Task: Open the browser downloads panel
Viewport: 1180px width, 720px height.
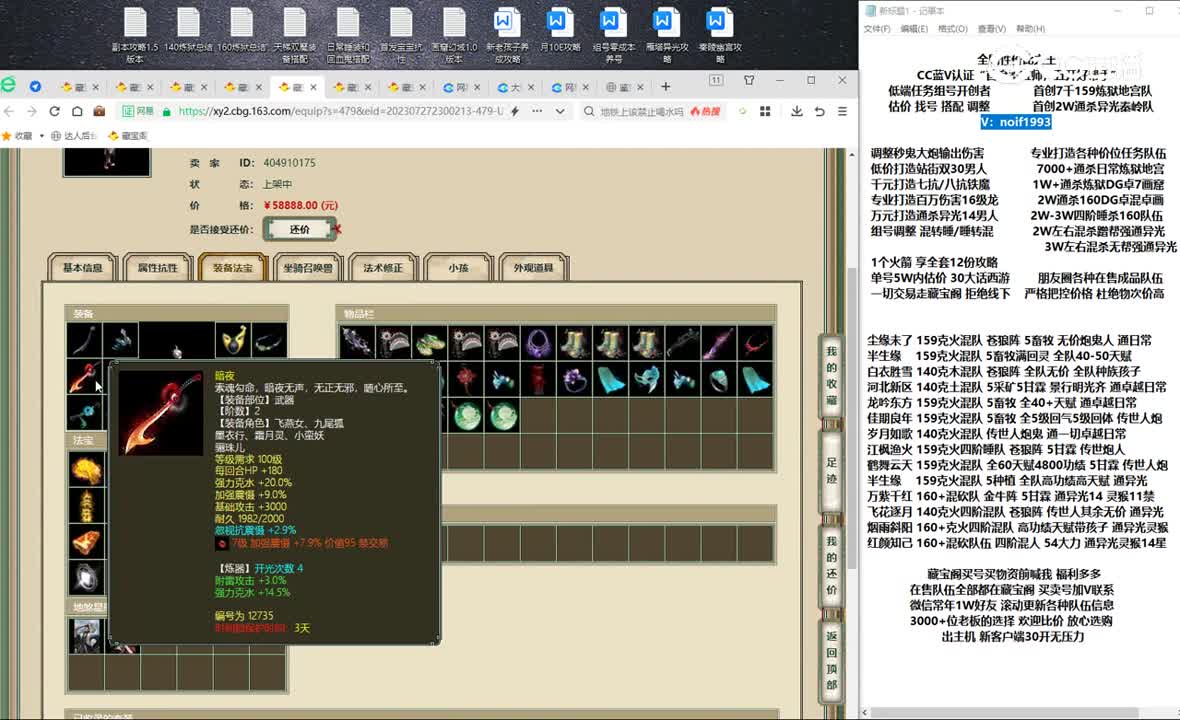Action: tap(796, 111)
